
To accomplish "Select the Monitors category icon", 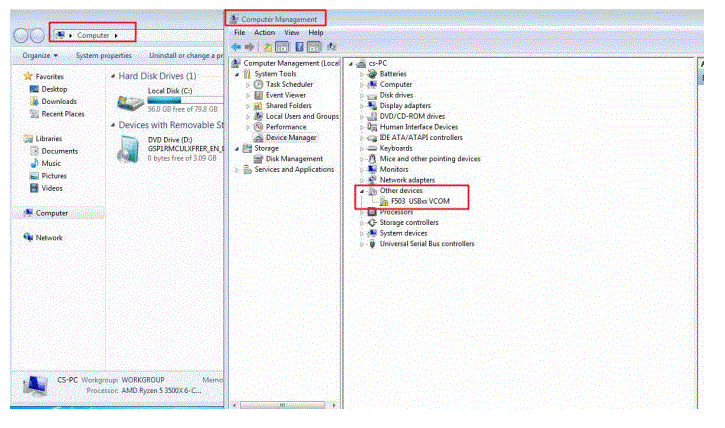I will [372, 170].
